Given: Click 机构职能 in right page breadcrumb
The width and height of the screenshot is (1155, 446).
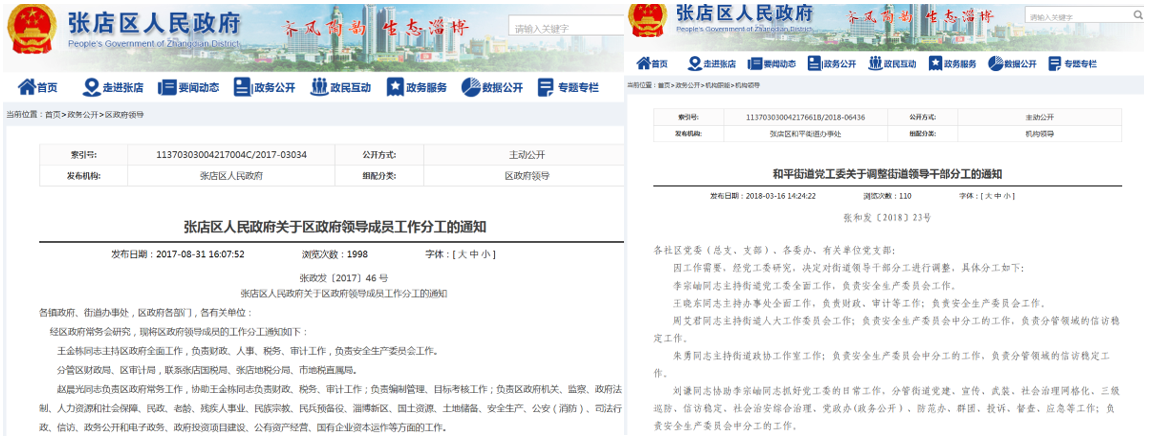Looking at the screenshot, I should [718, 86].
